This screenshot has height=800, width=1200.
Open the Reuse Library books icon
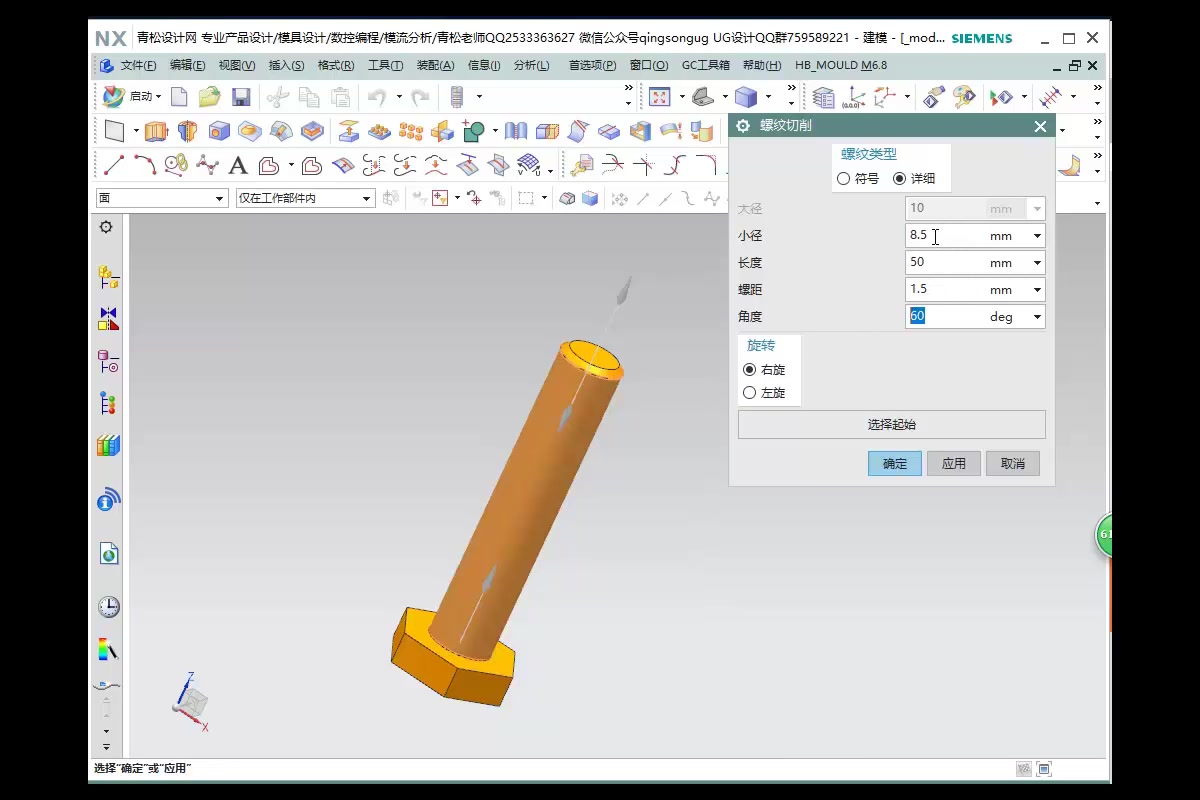(108, 445)
